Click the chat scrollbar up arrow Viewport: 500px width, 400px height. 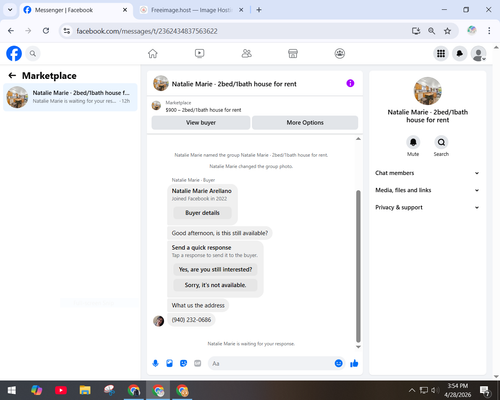(x=358, y=139)
